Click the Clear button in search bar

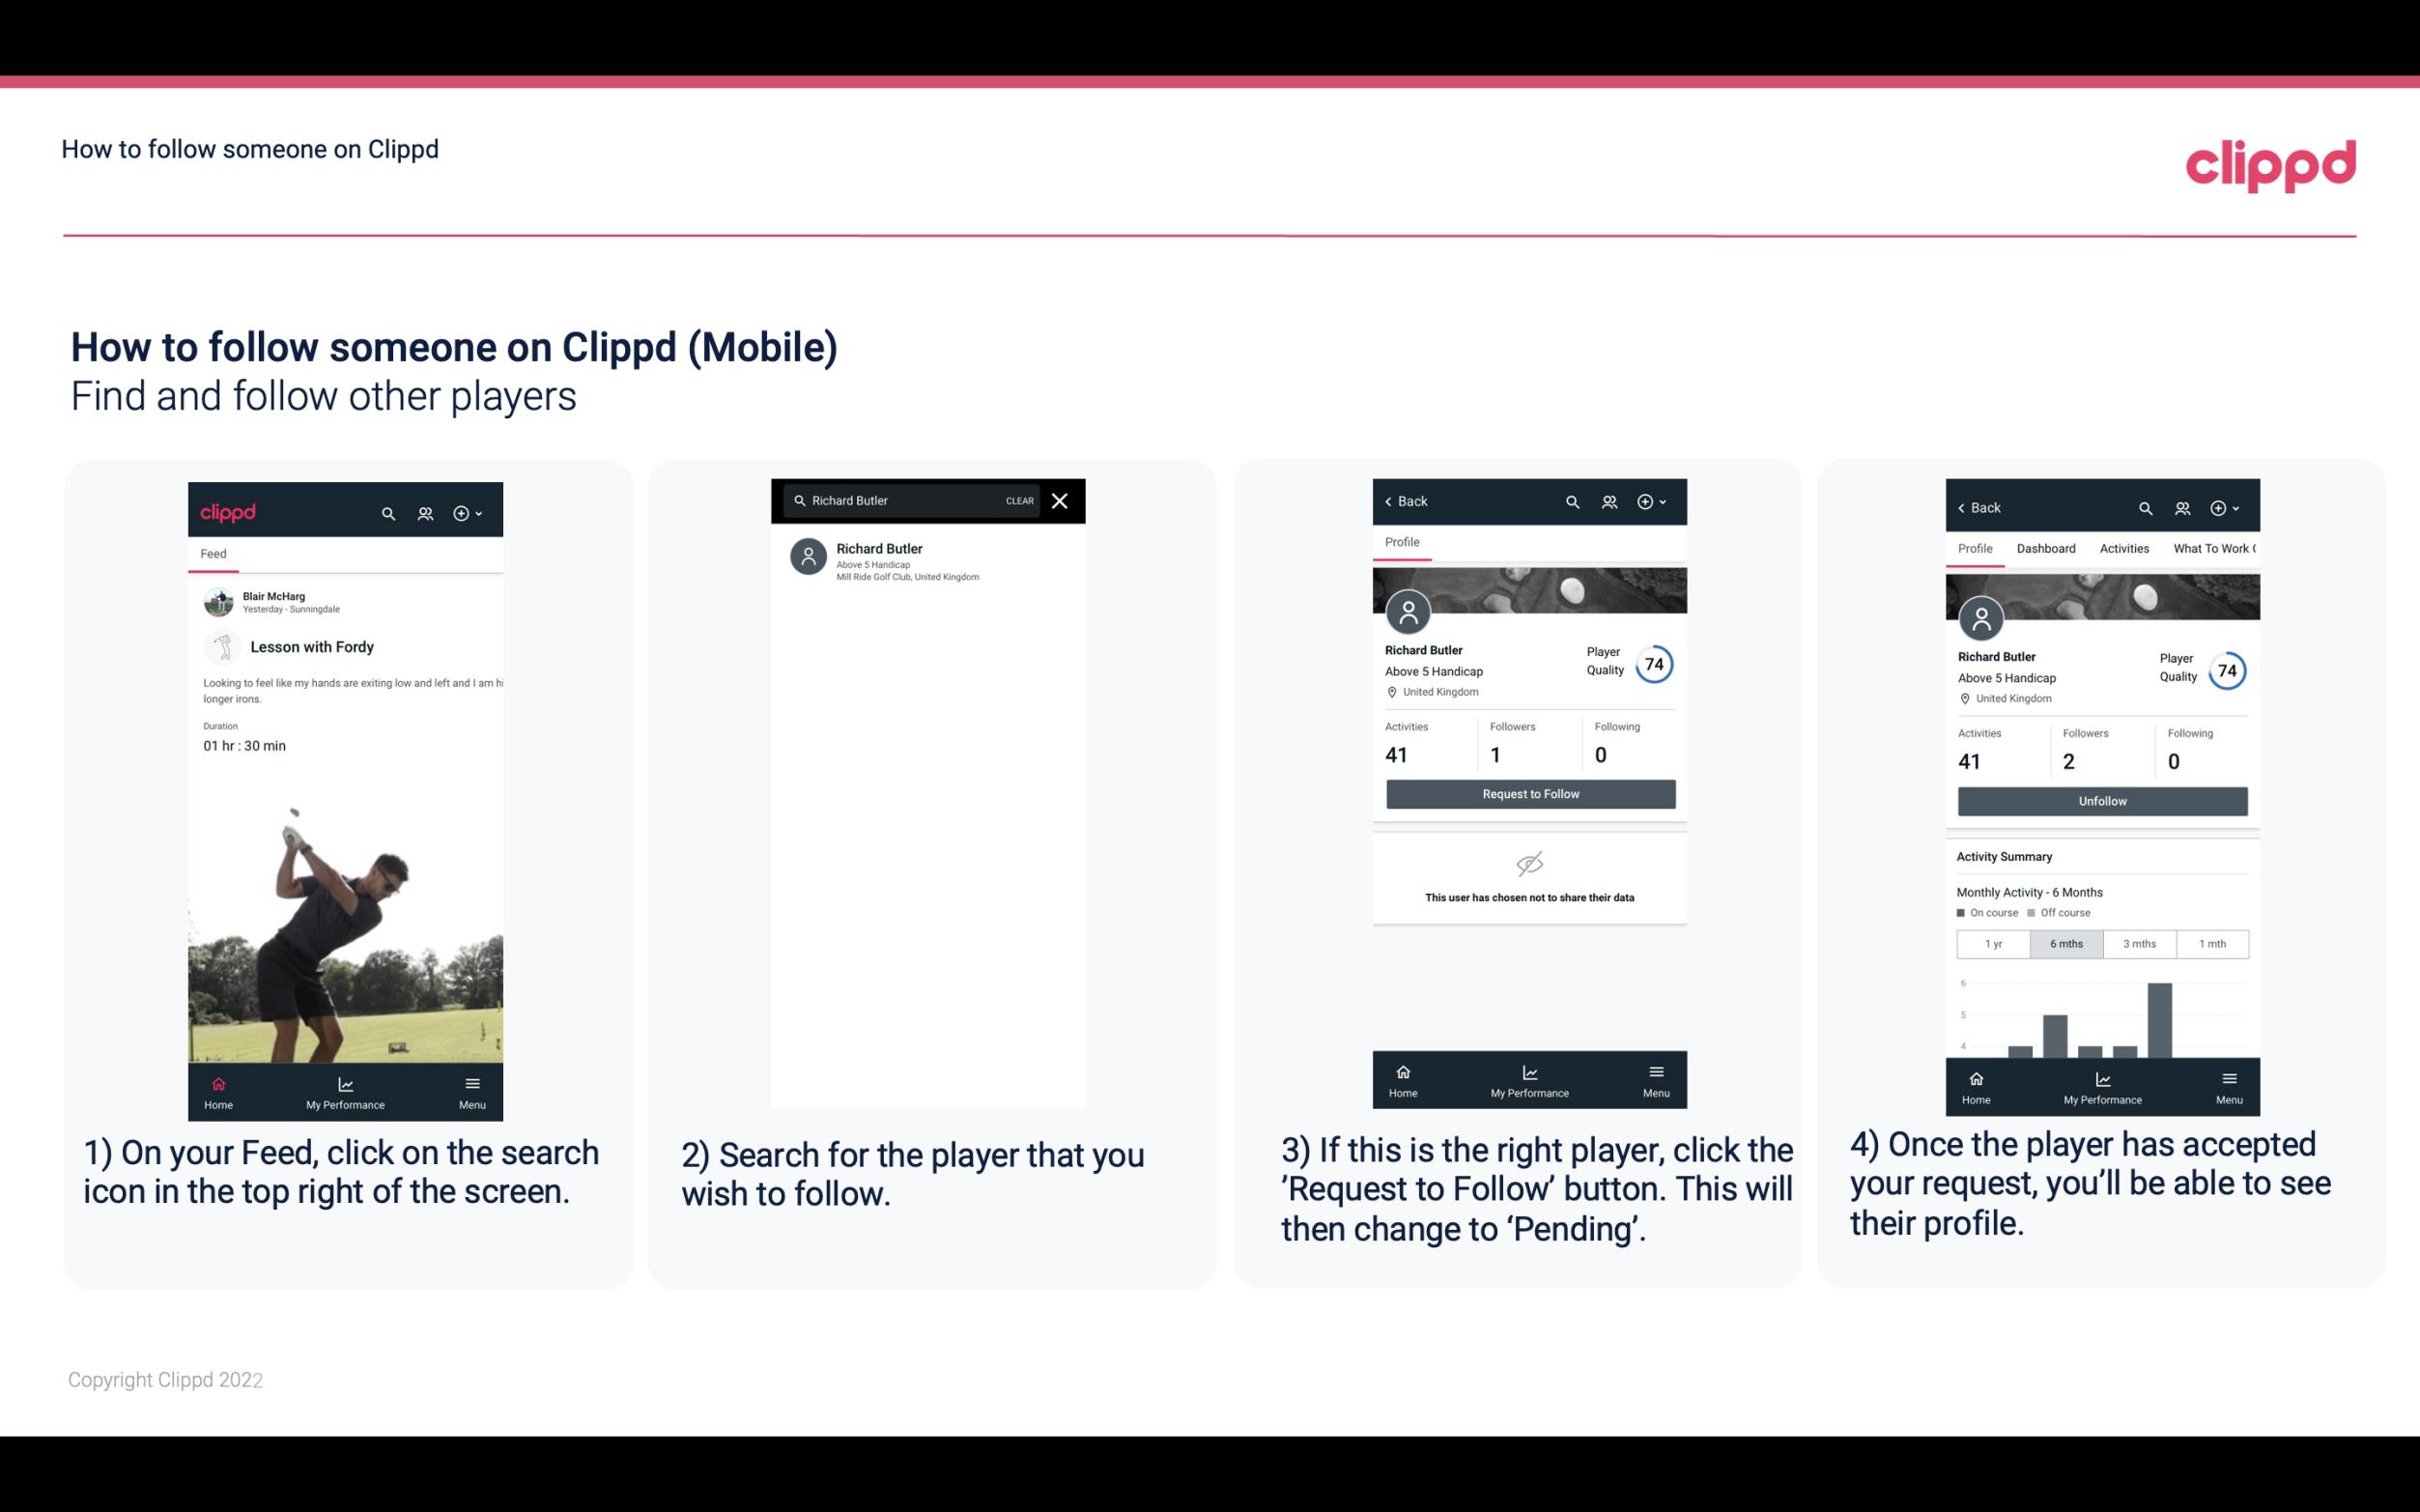(1018, 501)
